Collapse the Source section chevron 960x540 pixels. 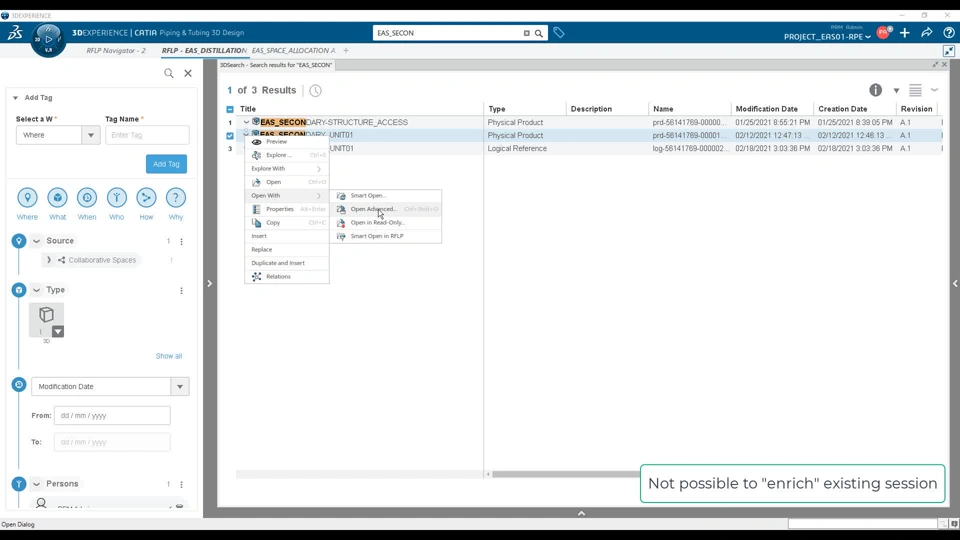pos(36,241)
